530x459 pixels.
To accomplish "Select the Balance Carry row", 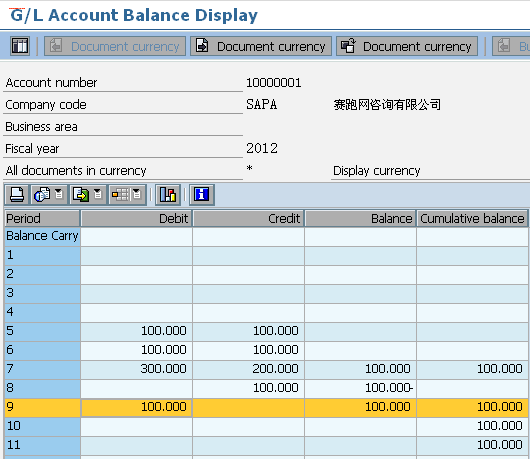I will (x=266, y=236).
